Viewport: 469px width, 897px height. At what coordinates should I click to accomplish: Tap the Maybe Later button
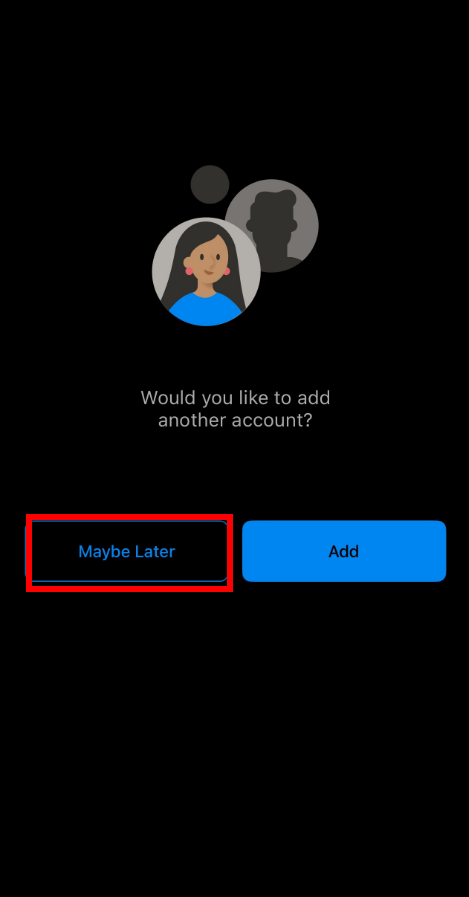(x=127, y=551)
